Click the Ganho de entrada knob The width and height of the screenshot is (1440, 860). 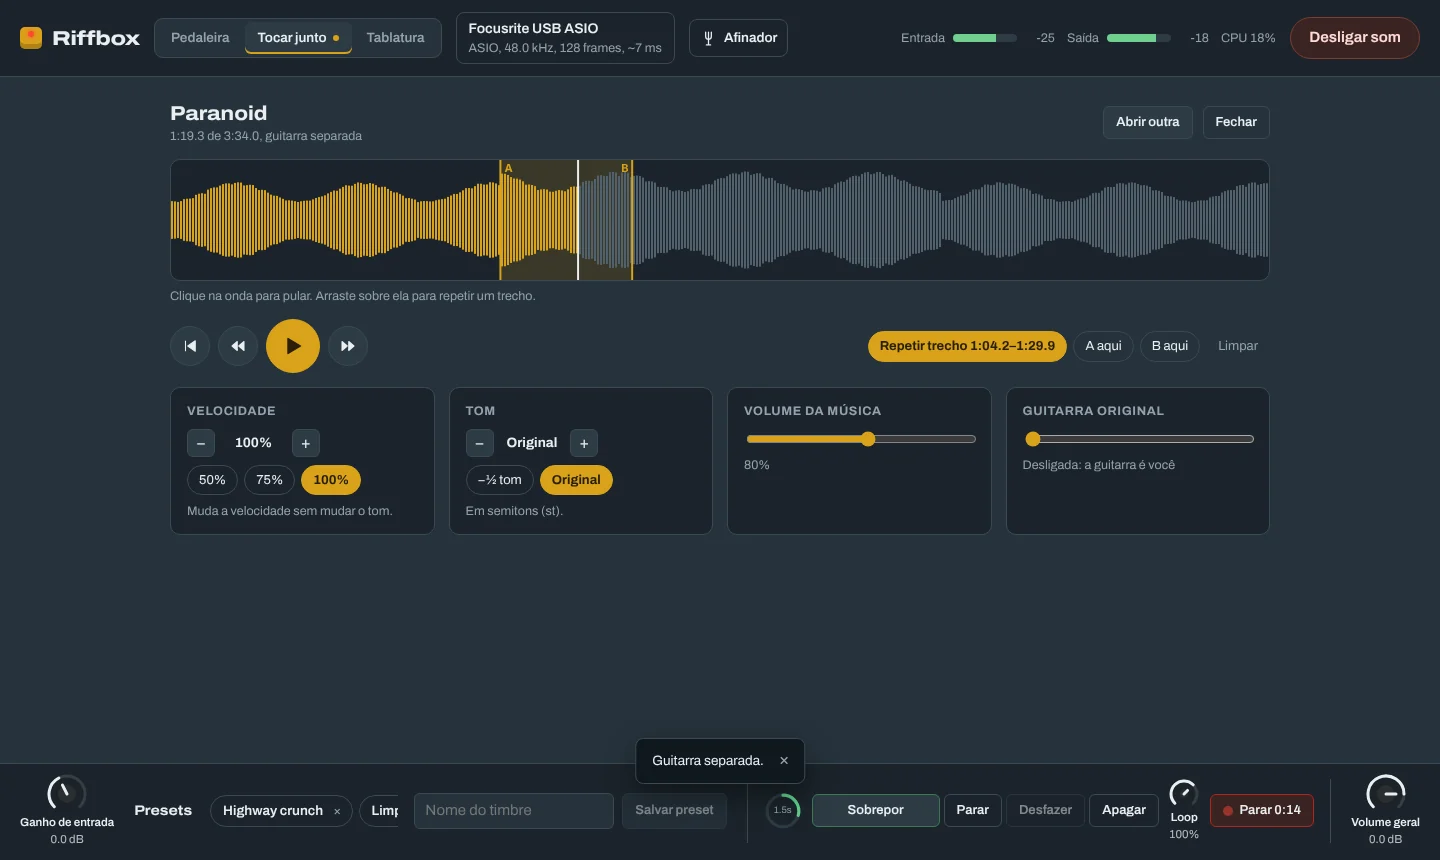pyautogui.click(x=67, y=794)
